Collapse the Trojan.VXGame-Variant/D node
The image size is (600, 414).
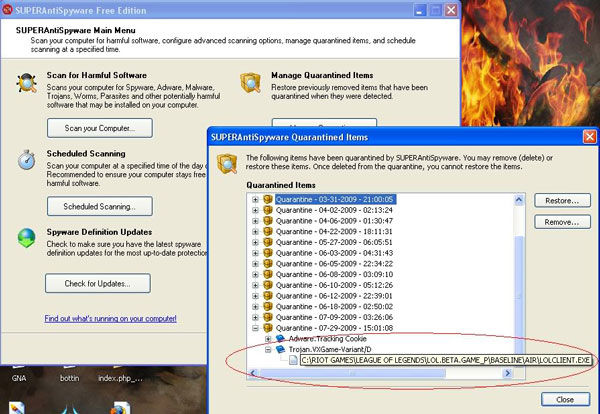[268, 349]
